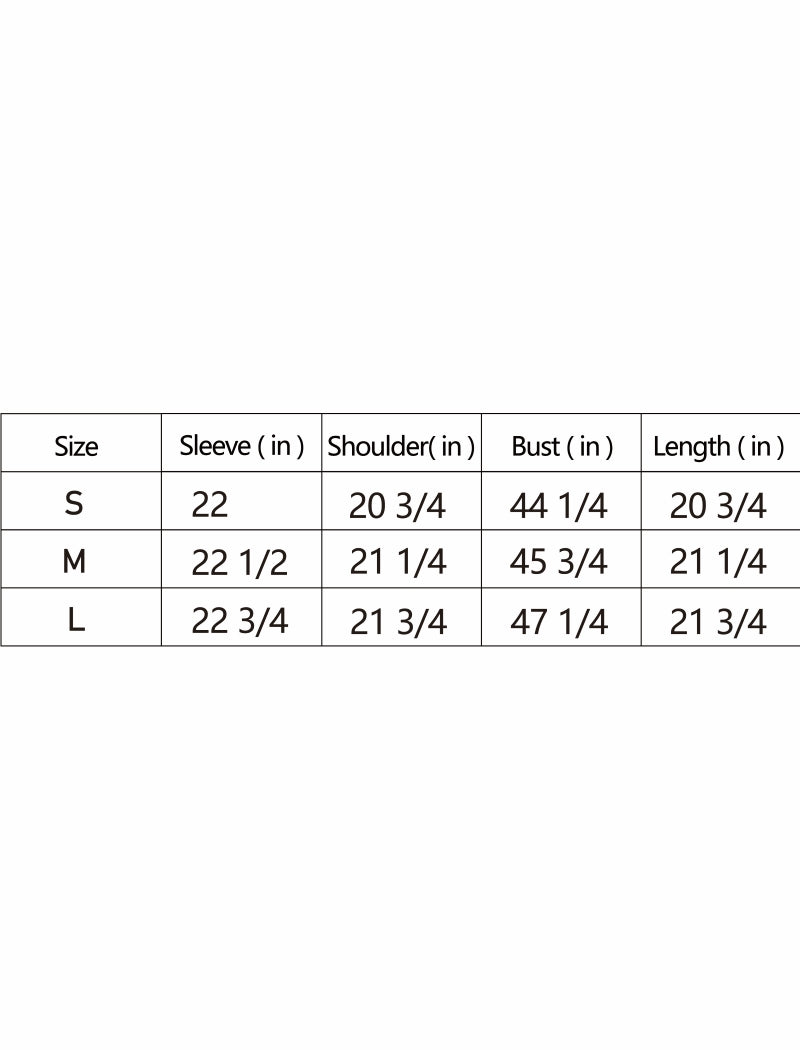Image resolution: width=800 pixels, height=1050 pixels.
Task: Select the Bust (in) header cell
Action: (x=561, y=446)
